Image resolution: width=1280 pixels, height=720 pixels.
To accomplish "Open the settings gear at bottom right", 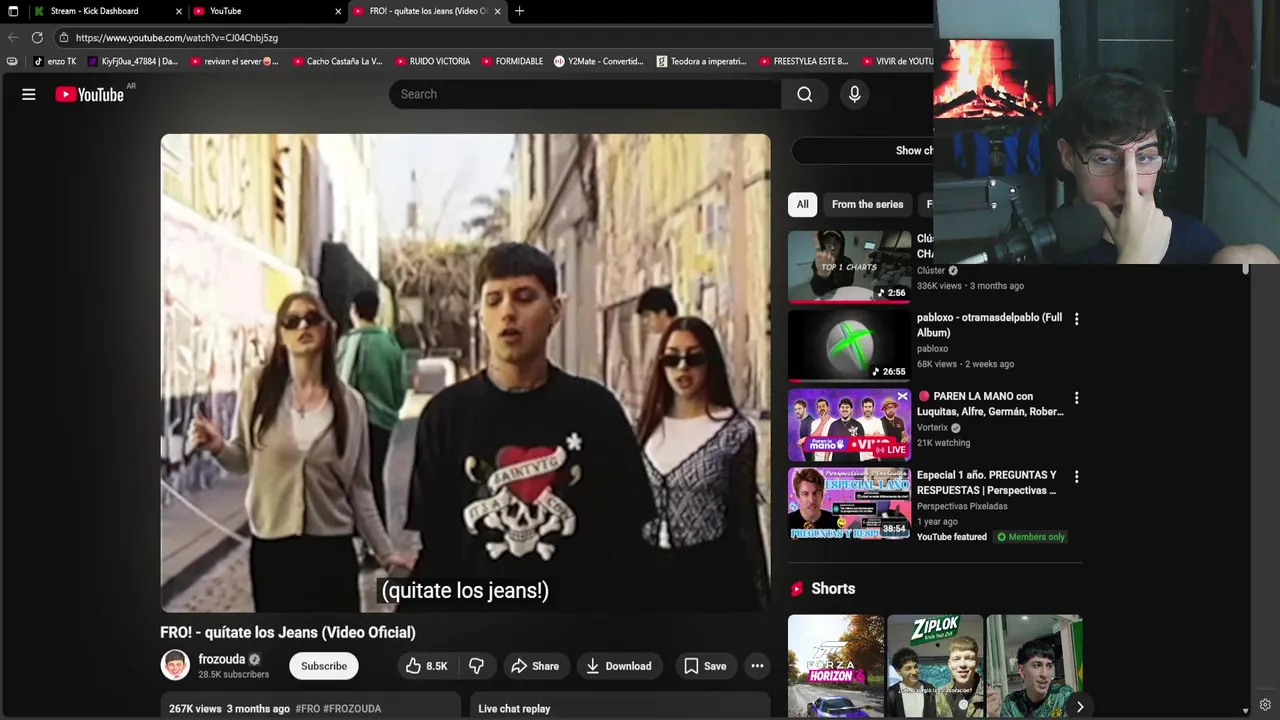I will tap(1265, 705).
